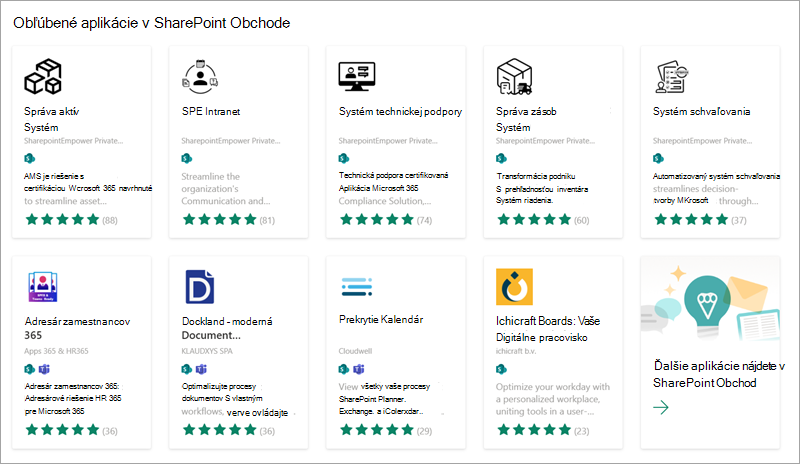Click the Ichicraft Boards yellow logo icon

pos(514,287)
